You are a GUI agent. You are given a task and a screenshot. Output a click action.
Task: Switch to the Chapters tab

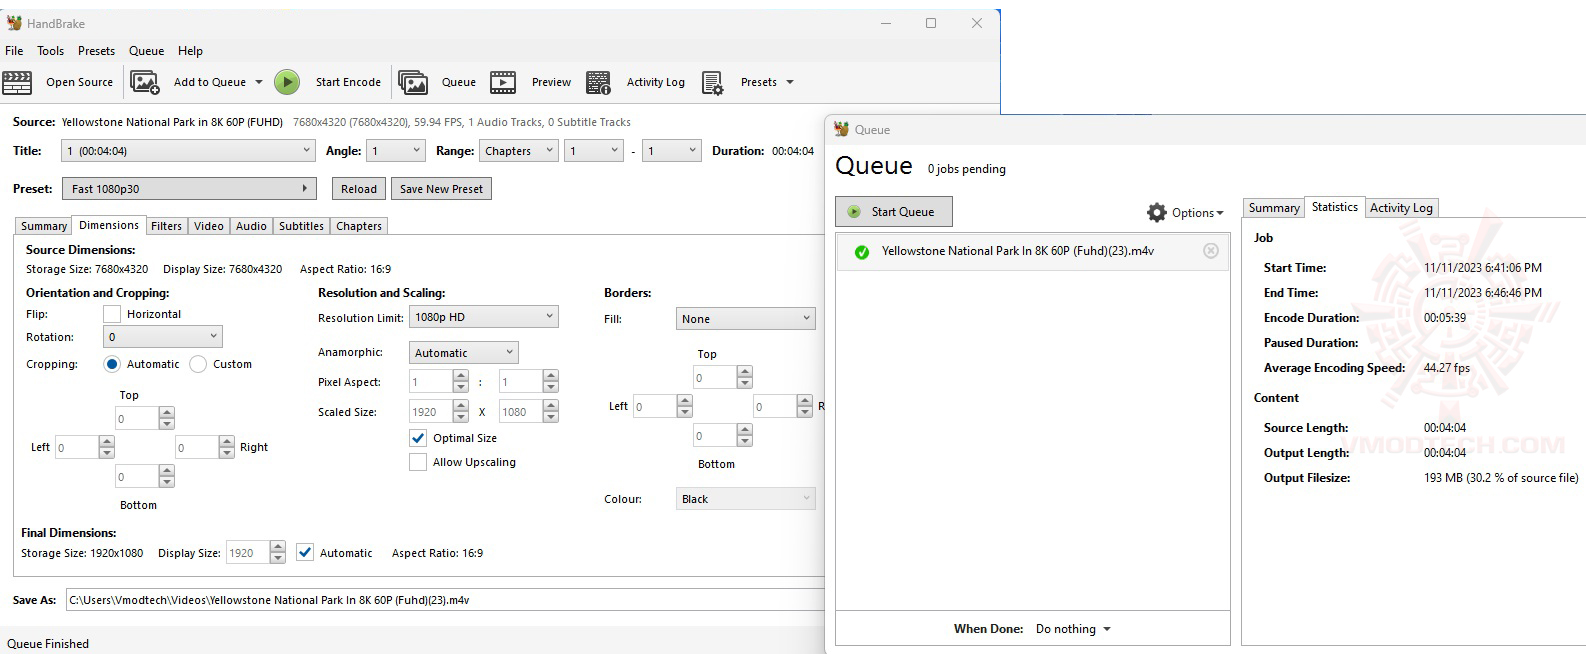pyautogui.click(x=359, y=226)
